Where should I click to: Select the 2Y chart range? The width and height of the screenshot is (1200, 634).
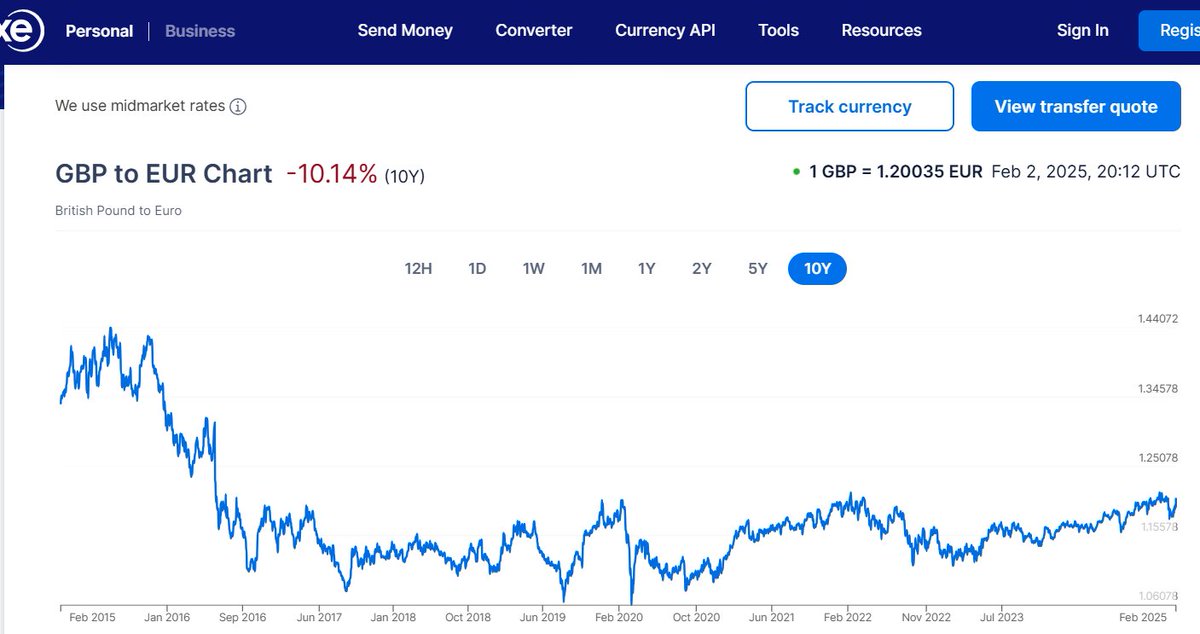point(702,268)
